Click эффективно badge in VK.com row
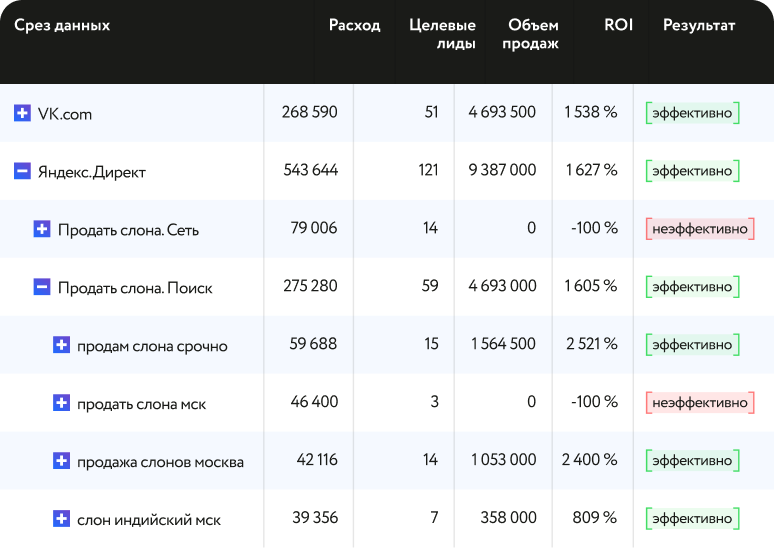The image size is (774, 548). pos(692,113)
